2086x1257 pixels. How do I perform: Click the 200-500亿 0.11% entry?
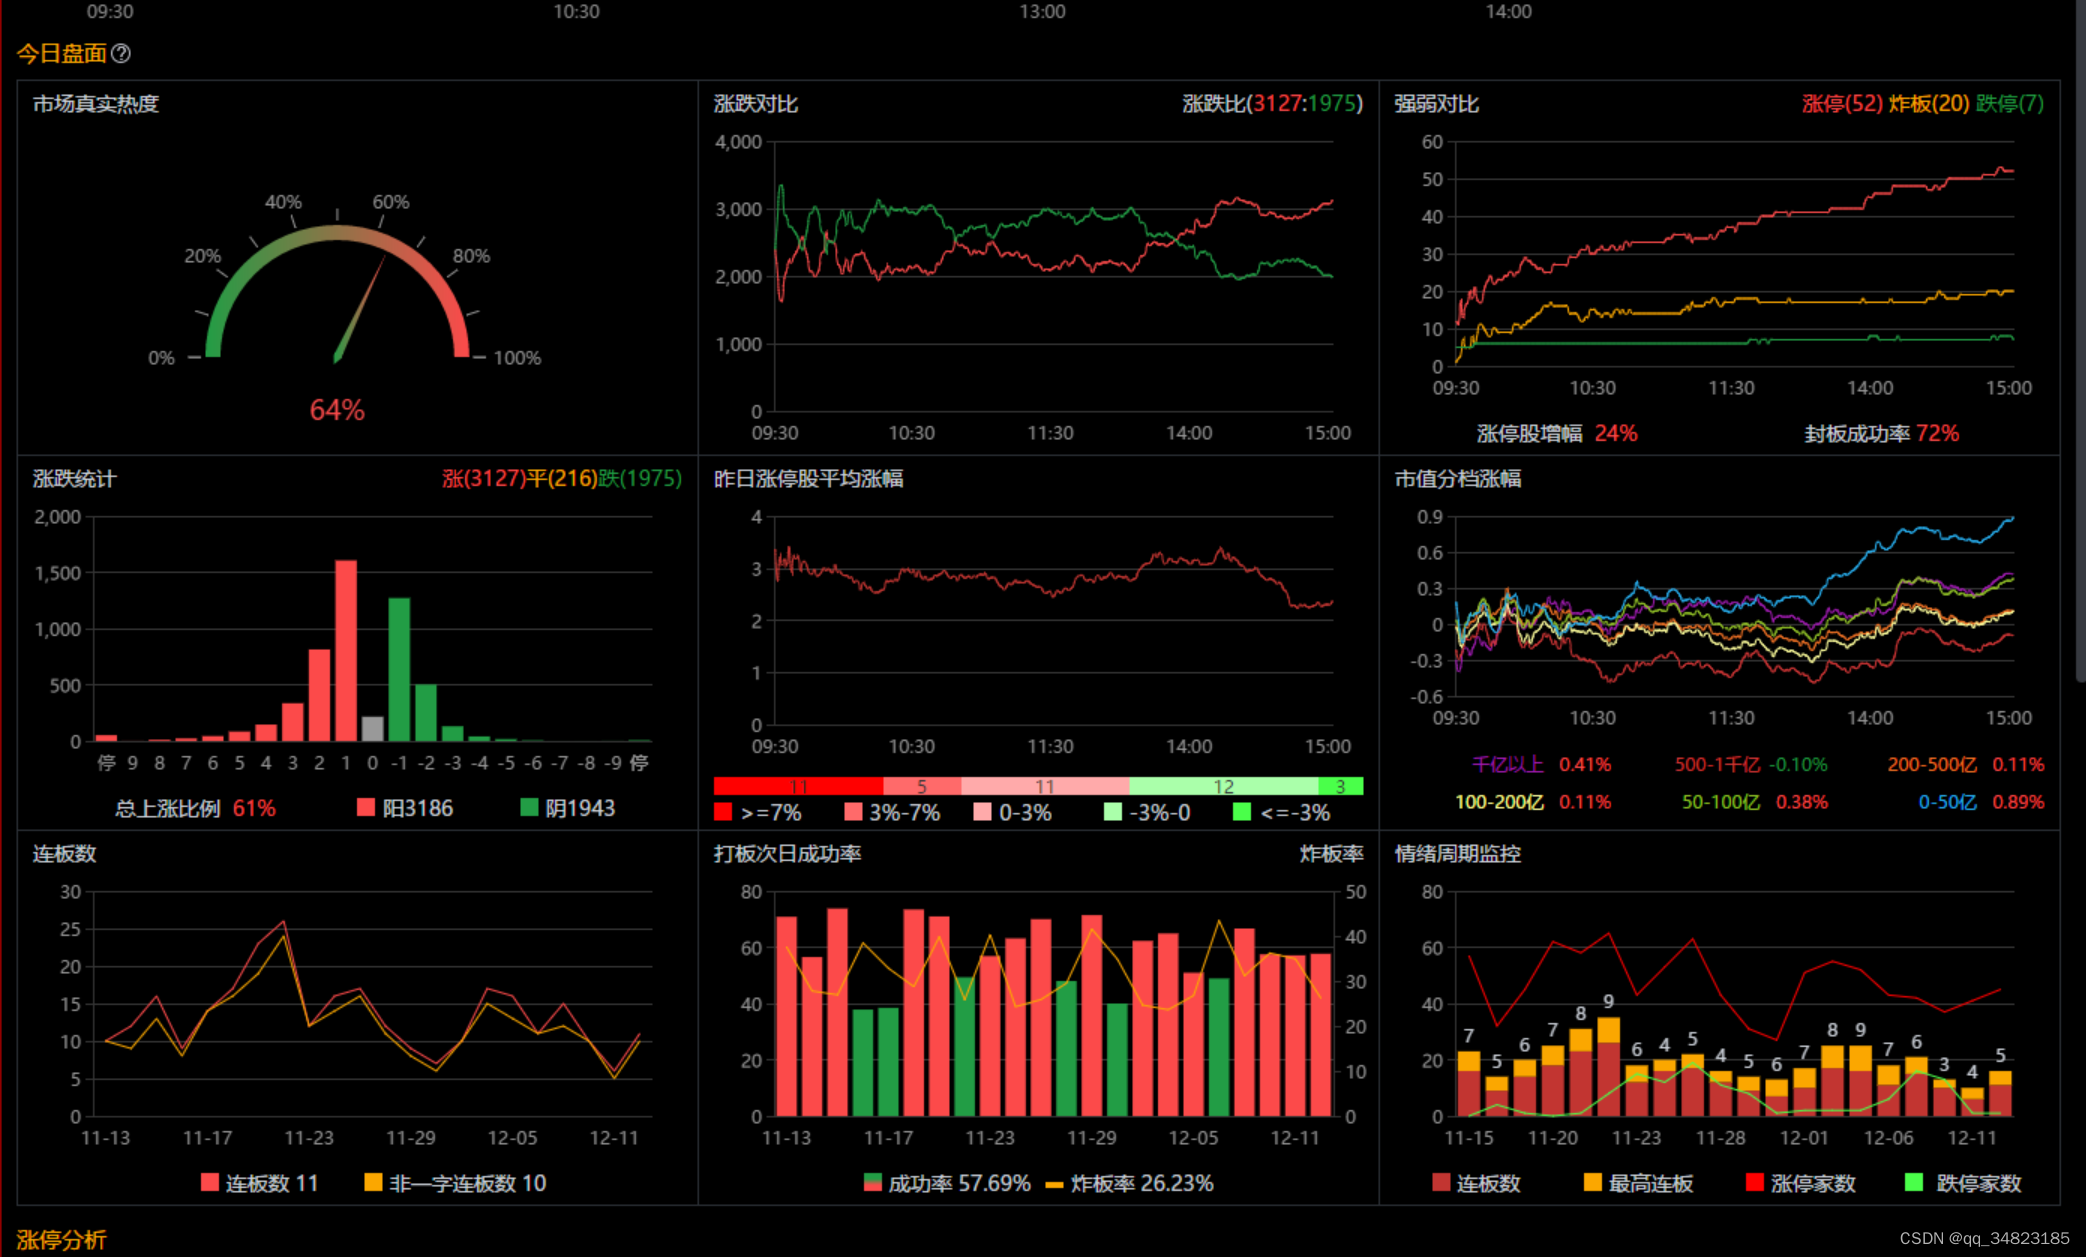click(x=1966, y=764)
